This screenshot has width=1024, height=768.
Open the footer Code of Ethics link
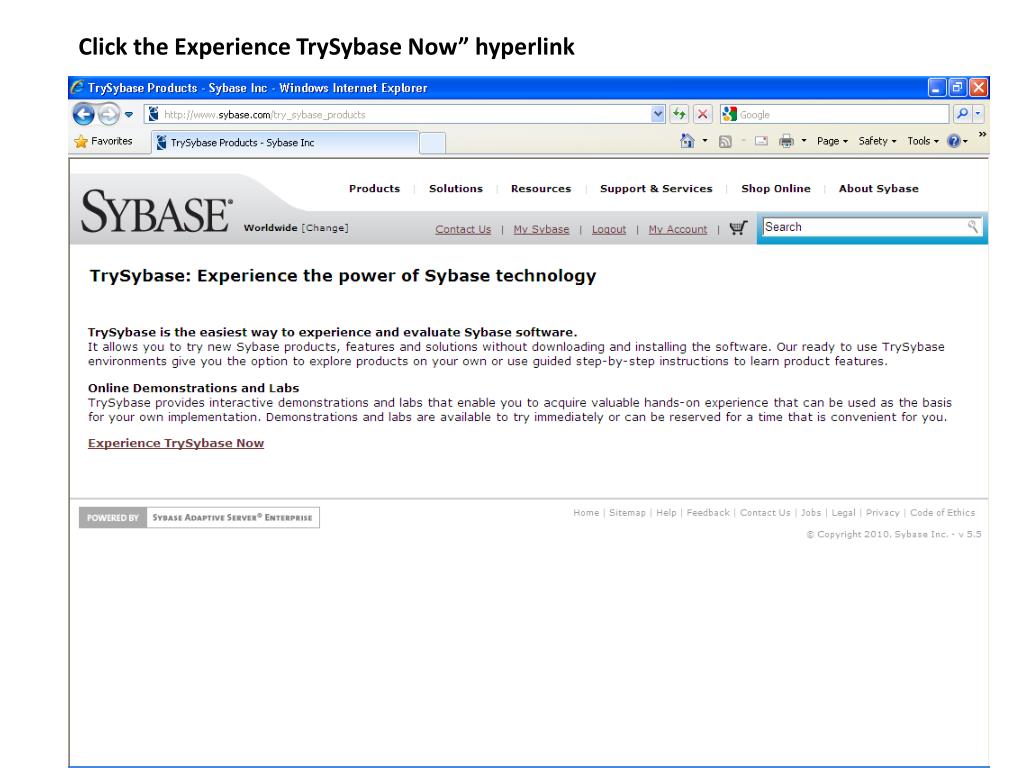[x=942, y=513]
